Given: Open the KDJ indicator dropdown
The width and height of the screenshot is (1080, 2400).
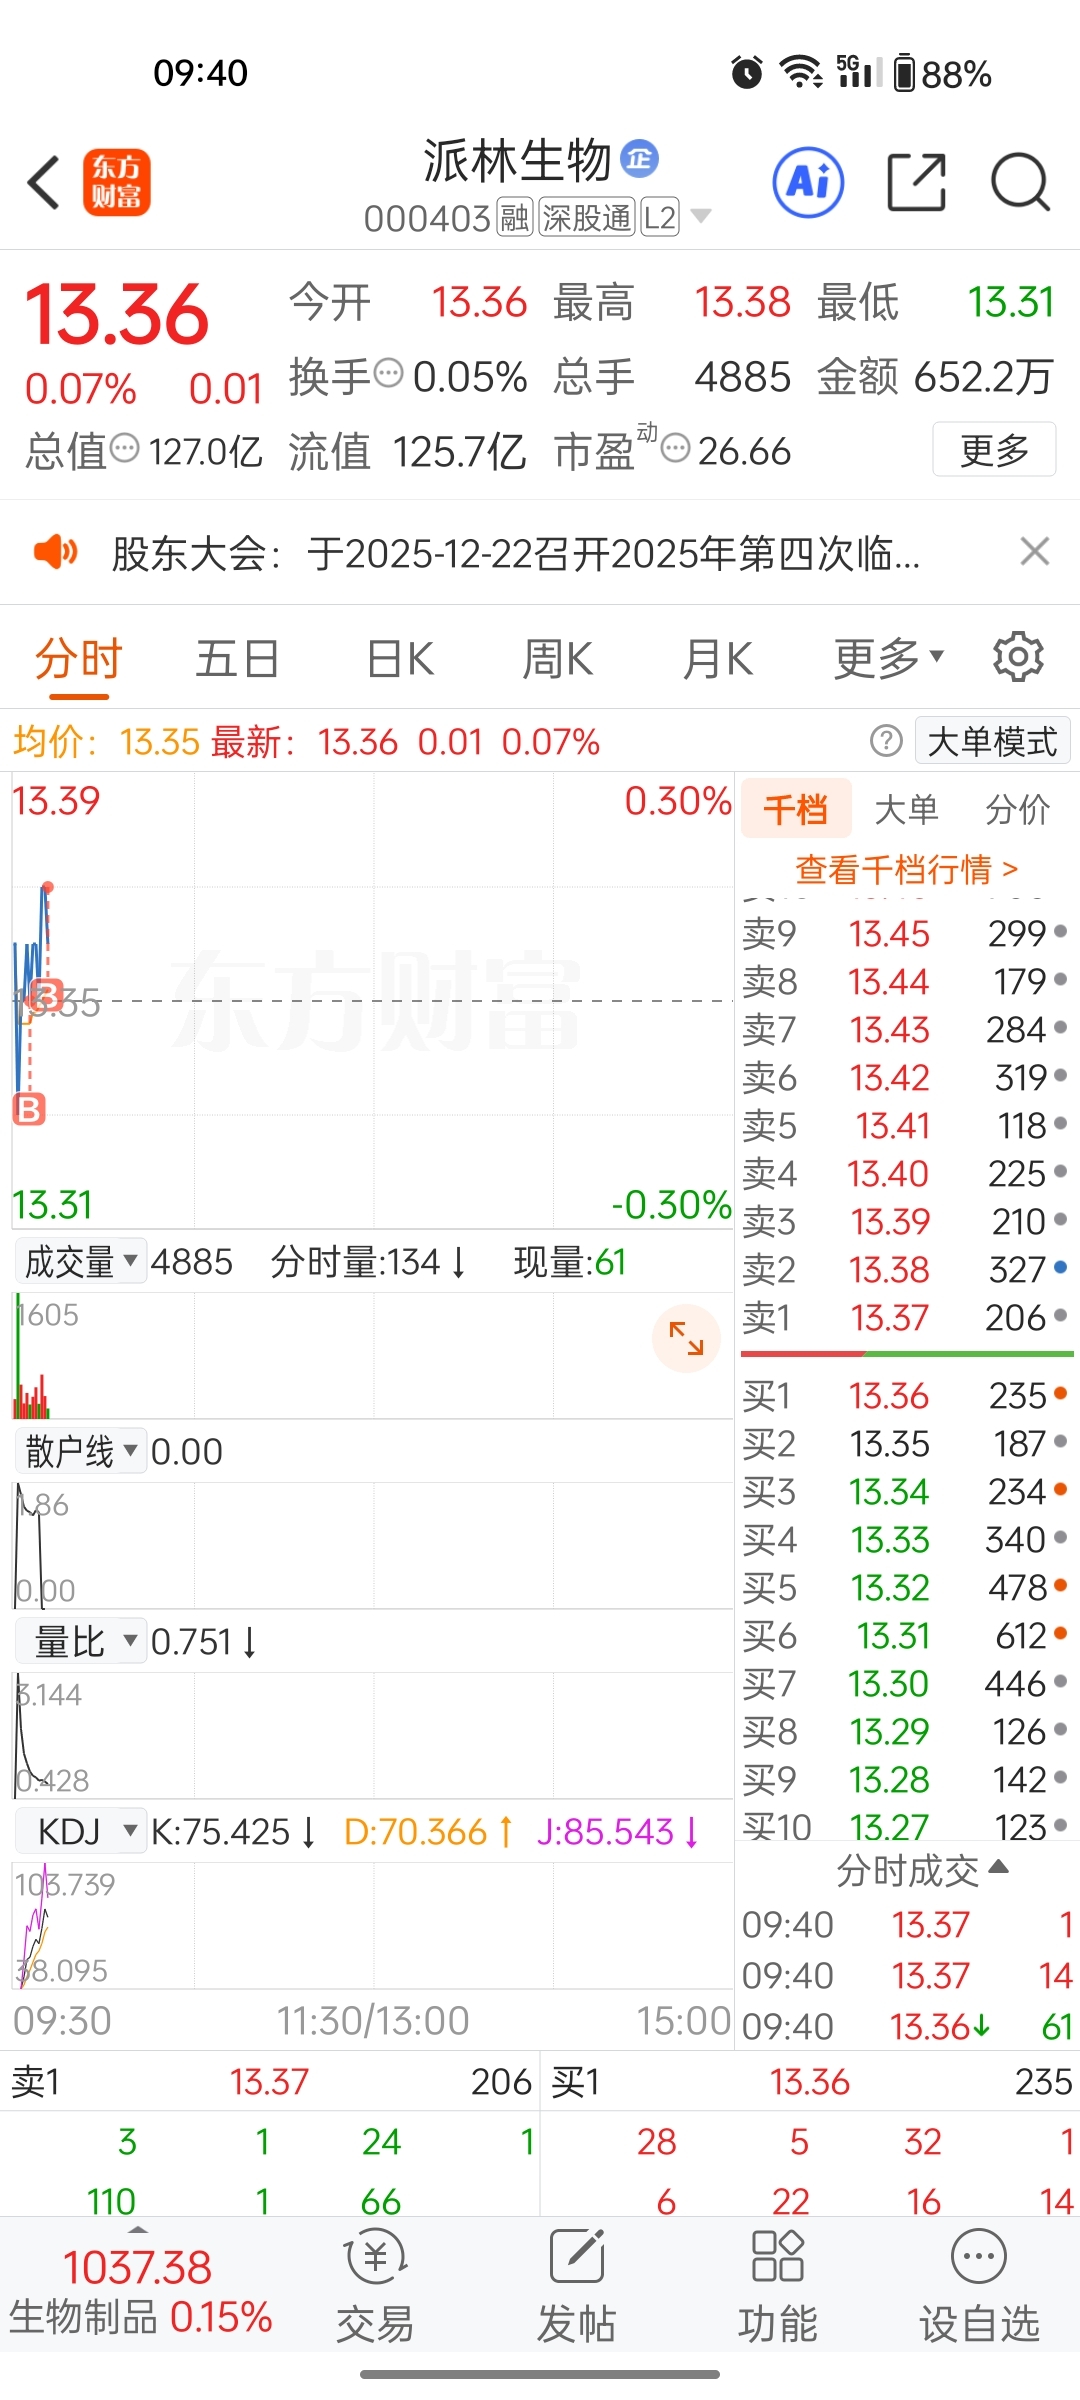Looking at the screenshot, I should (81, 1832).
